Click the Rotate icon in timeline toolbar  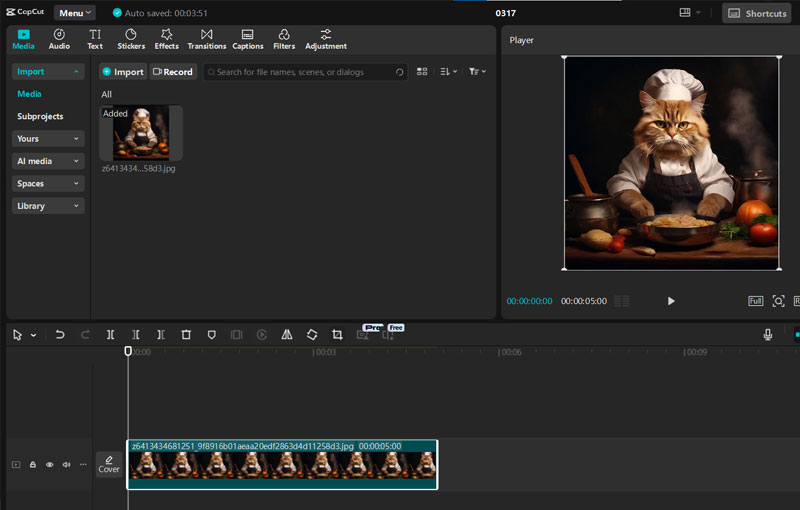coord(312,335)
